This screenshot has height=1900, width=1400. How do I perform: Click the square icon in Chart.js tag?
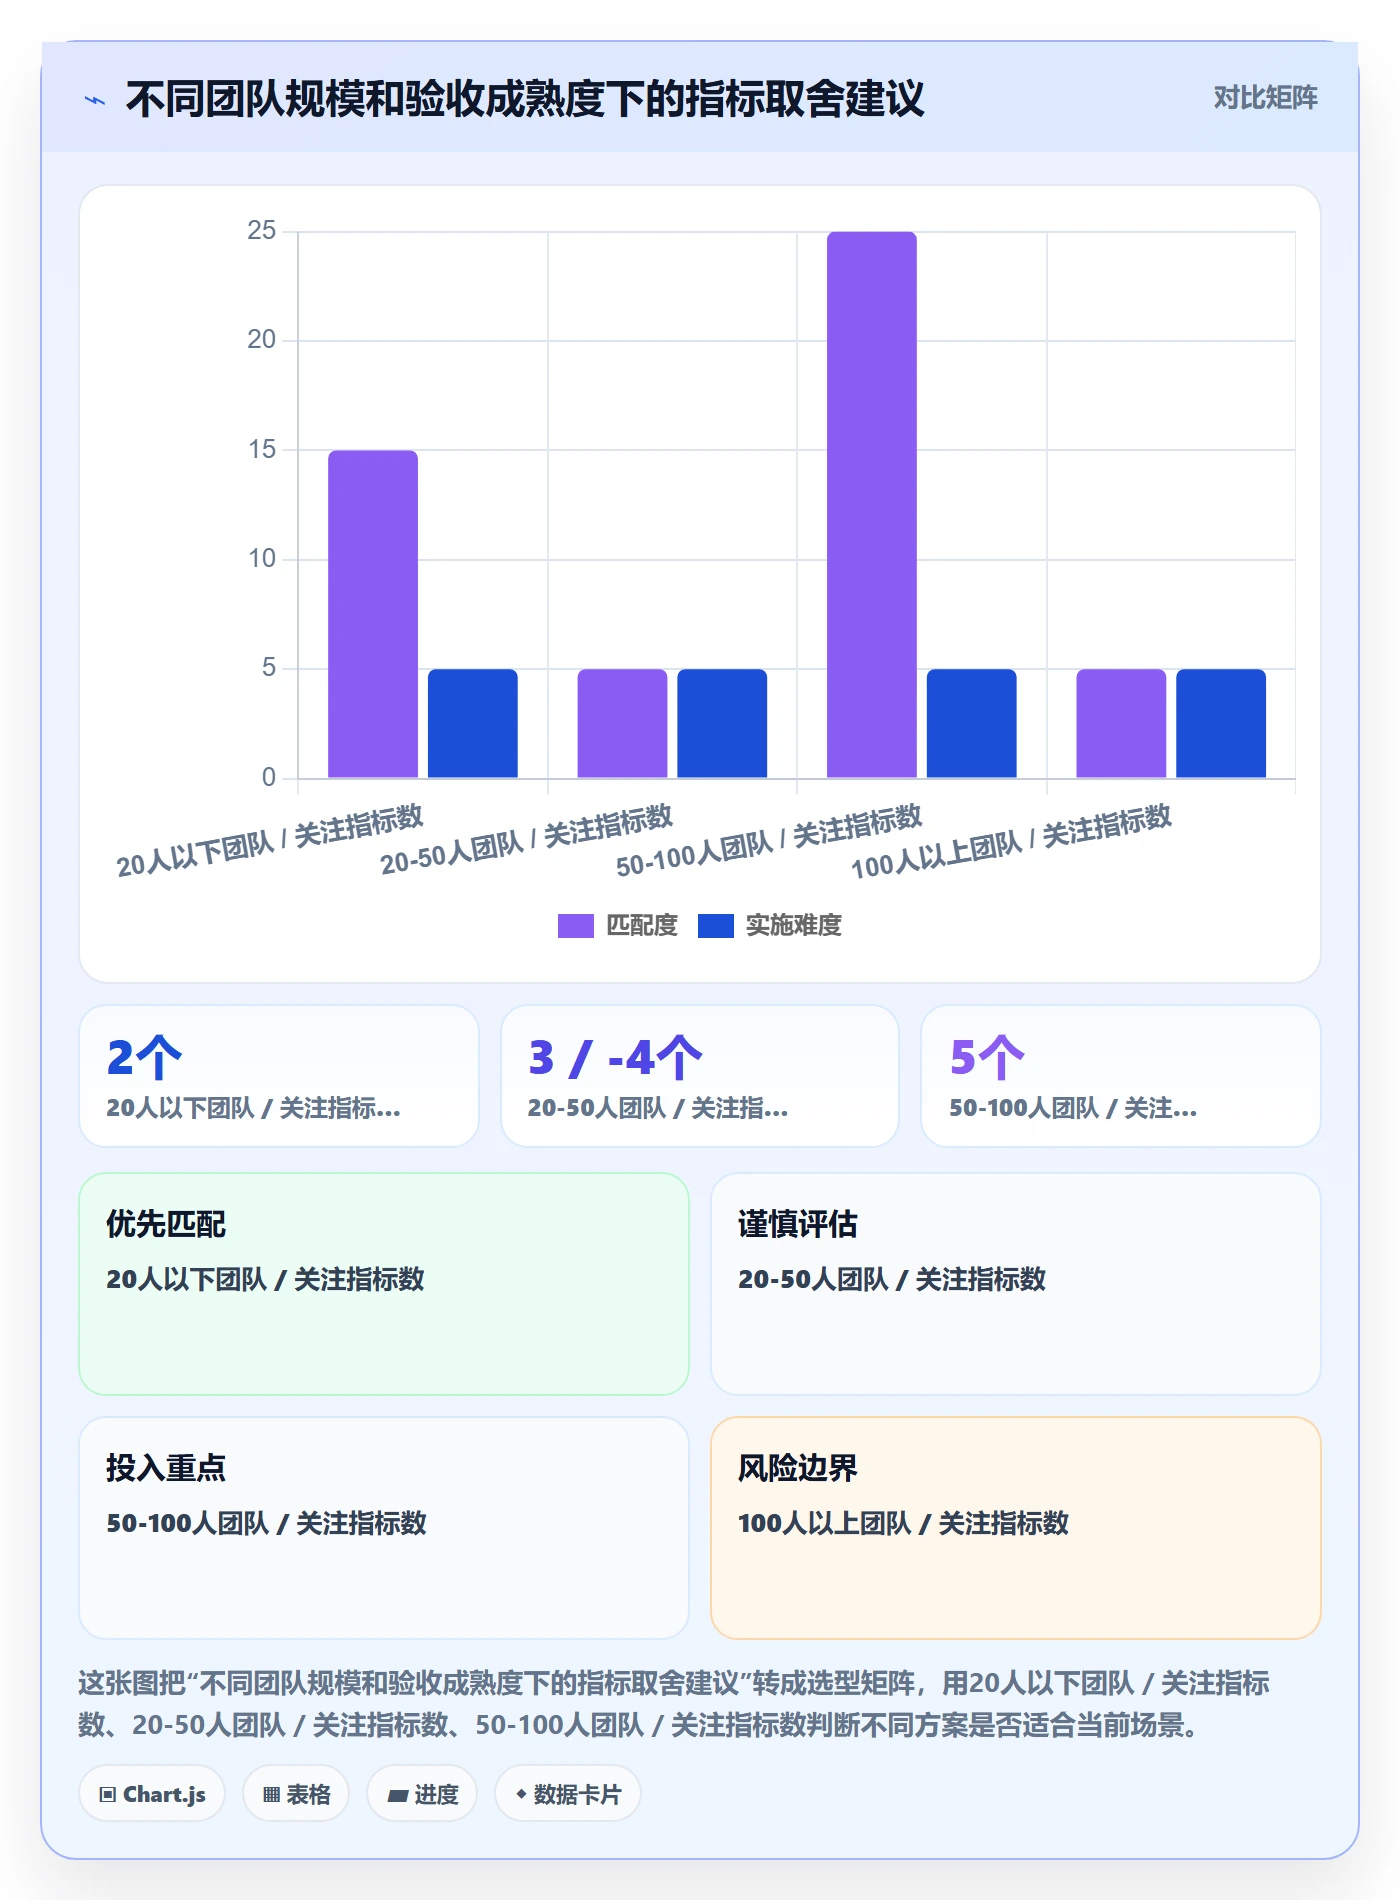coord(108,1795)
